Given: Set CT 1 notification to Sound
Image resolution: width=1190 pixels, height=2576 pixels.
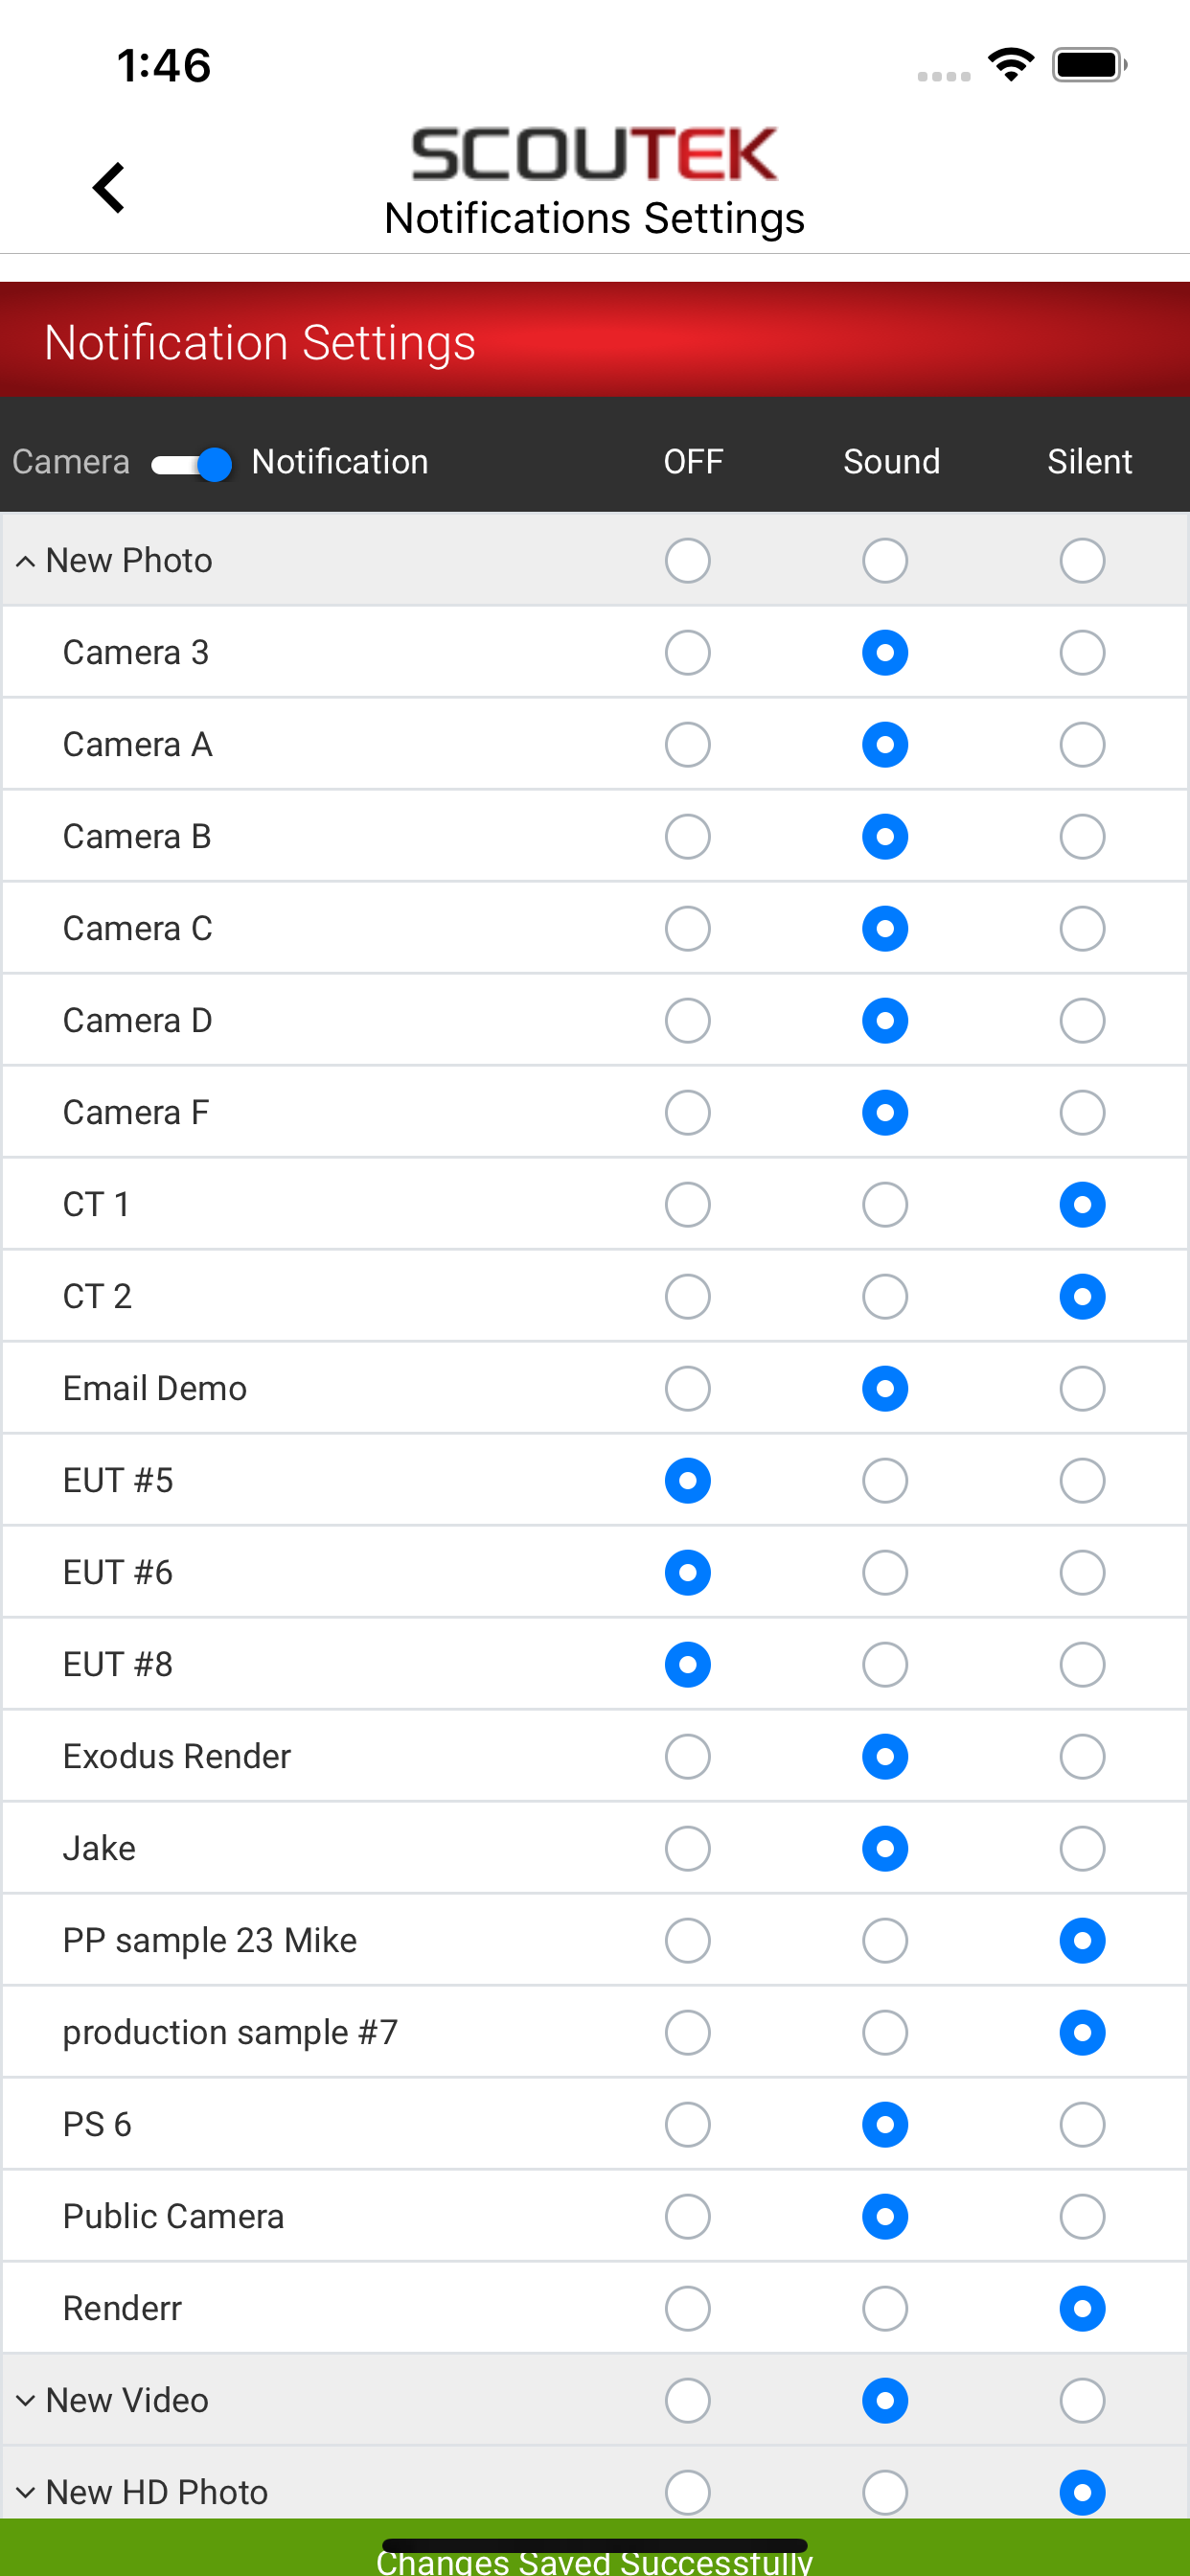Looking at the screenshot, I should [x=885, y=1205].
